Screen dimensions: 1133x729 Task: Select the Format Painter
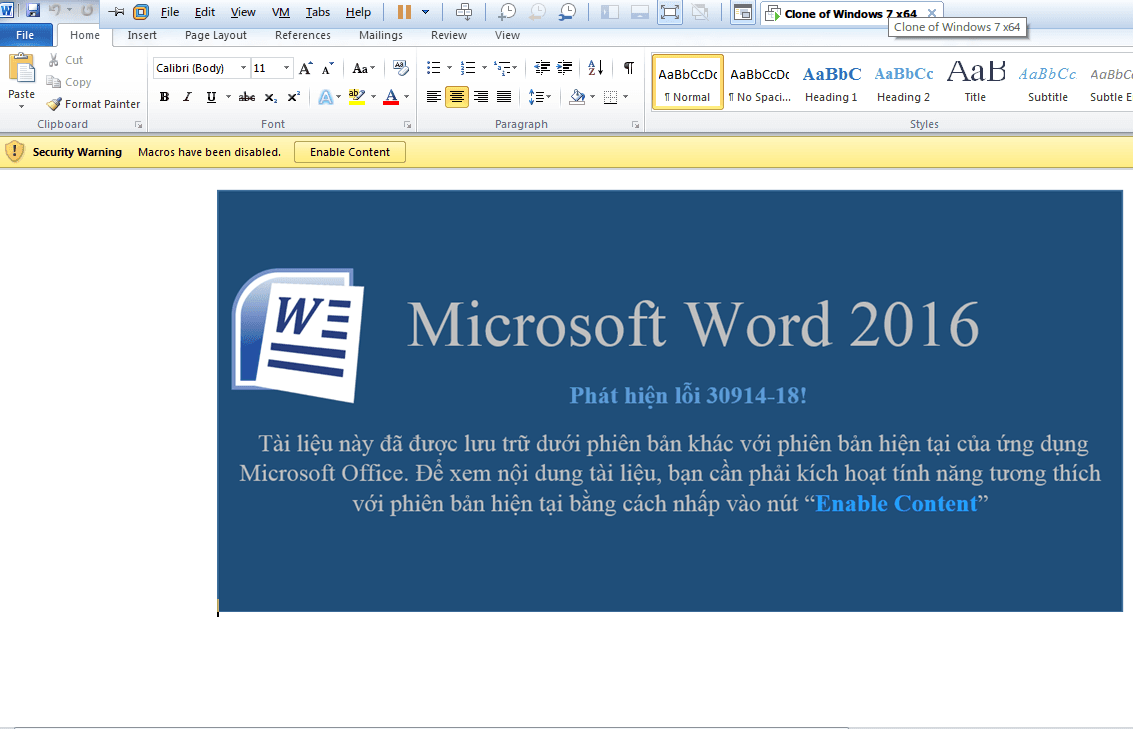[93, 104]
